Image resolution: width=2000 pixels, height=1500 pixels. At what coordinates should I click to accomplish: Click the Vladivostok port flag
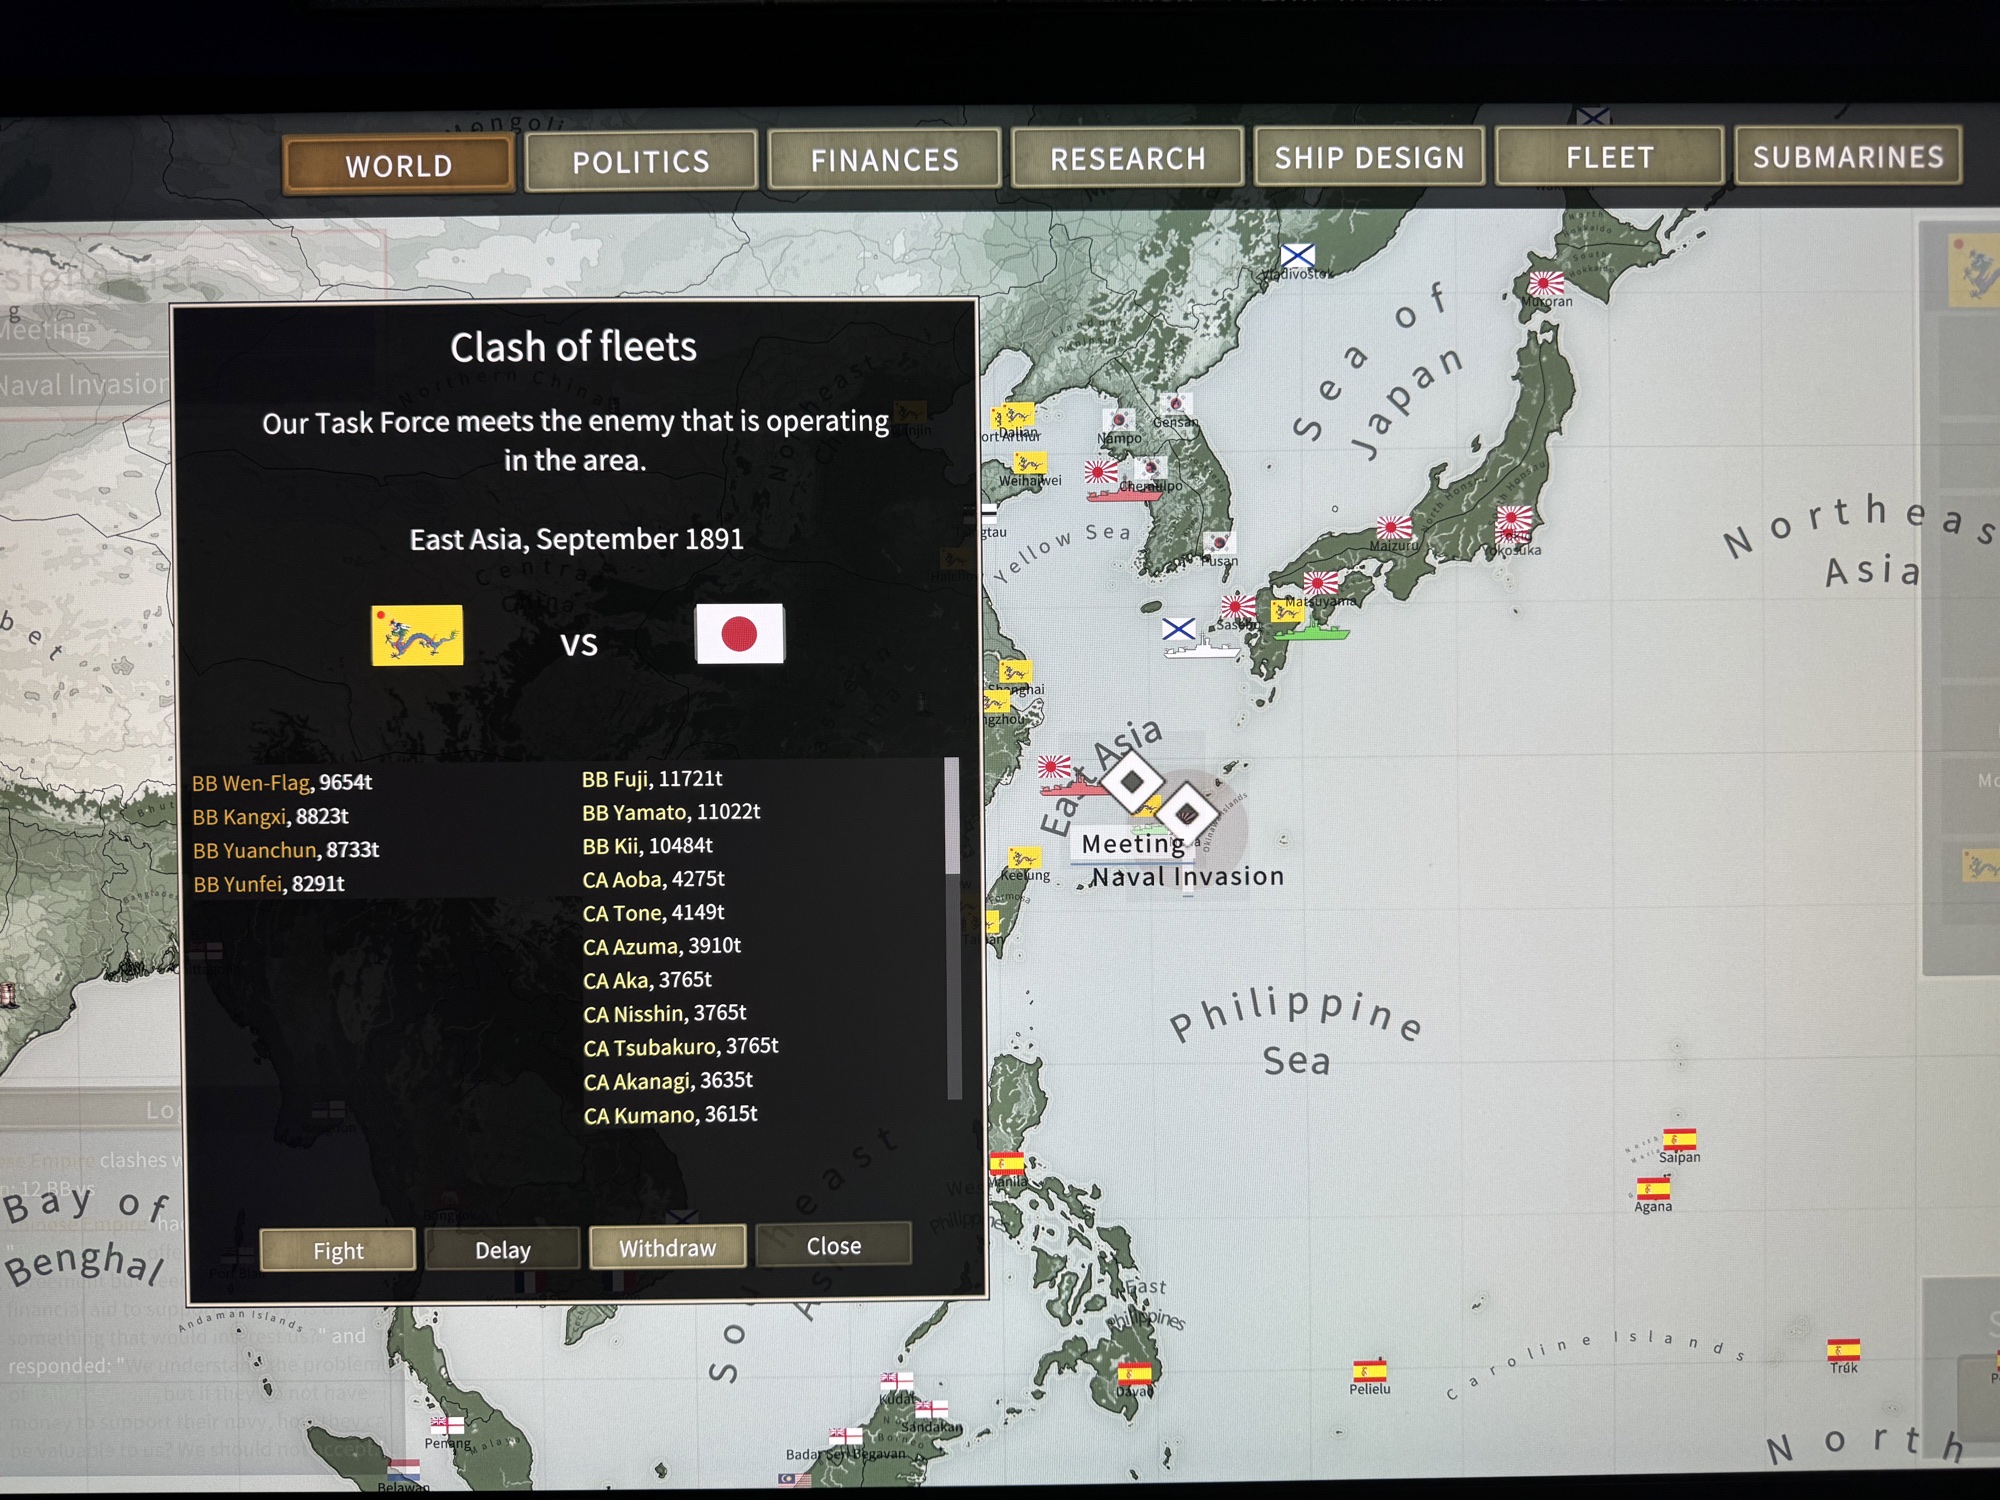tap(1298, 255)
